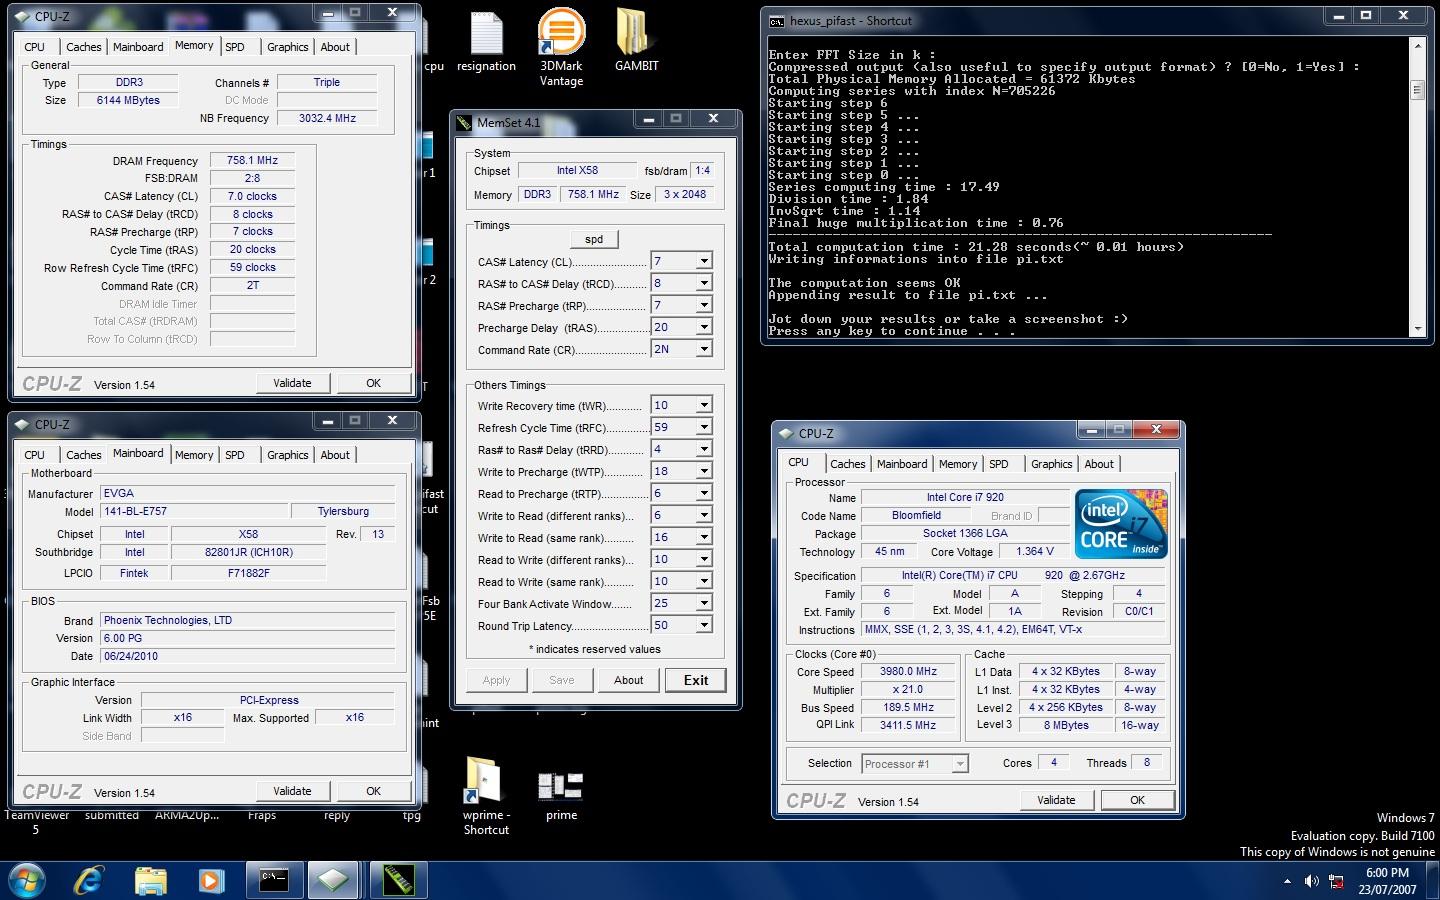Click the Windows Start orb
1440x900 pixels.
(27, 881)
